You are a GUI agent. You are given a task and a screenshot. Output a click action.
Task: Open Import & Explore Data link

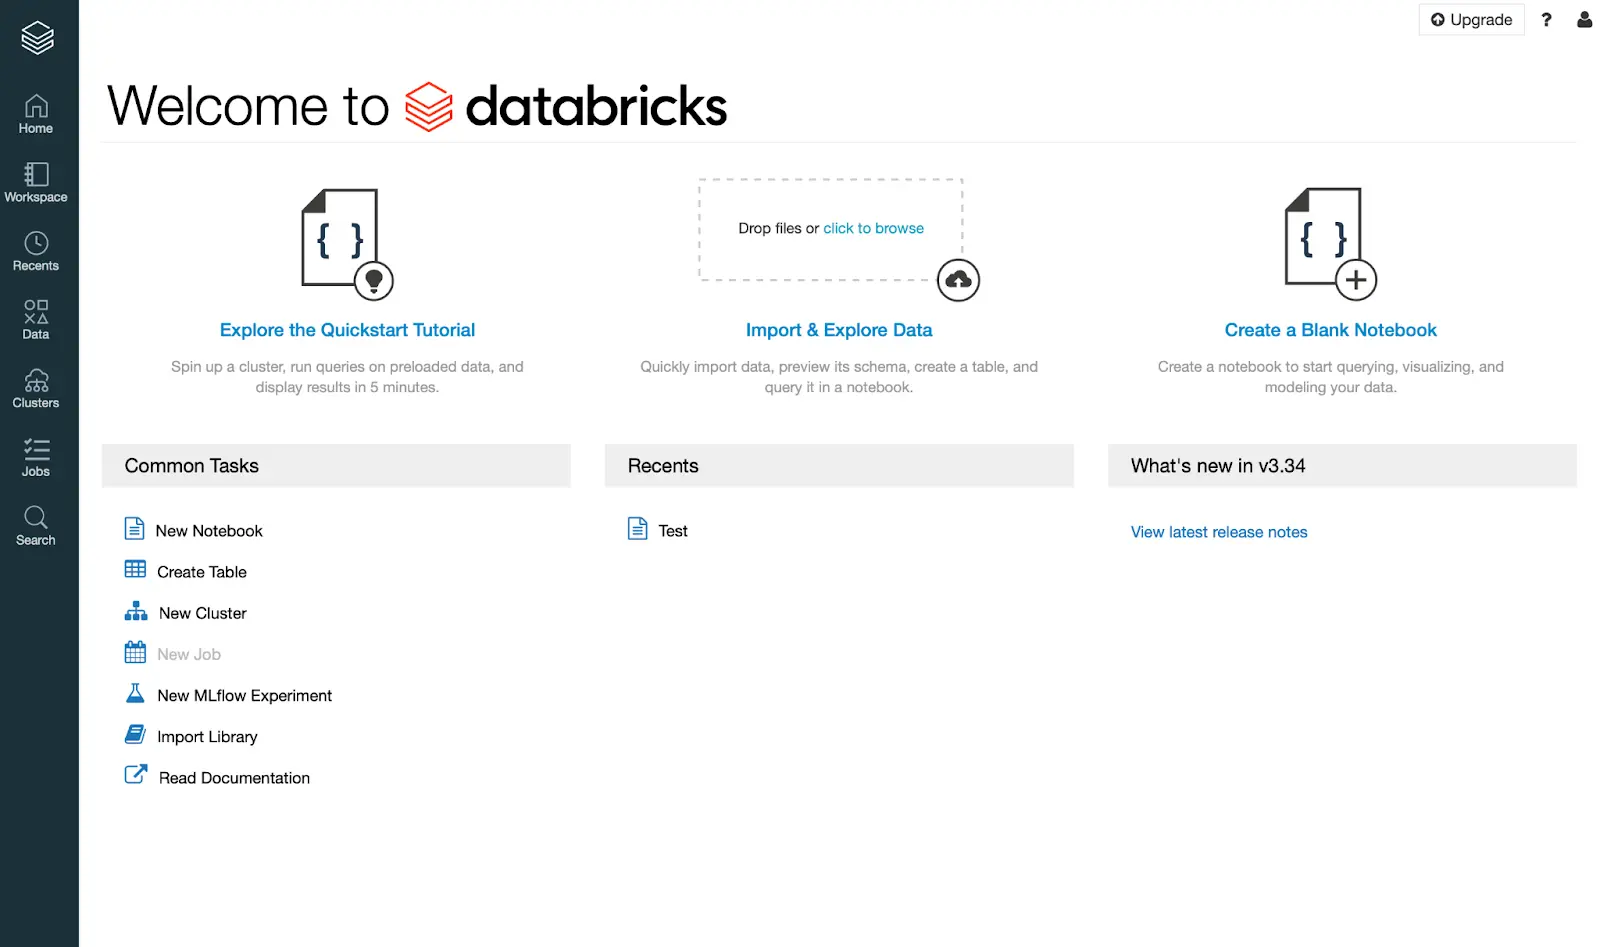pos(839,330)
